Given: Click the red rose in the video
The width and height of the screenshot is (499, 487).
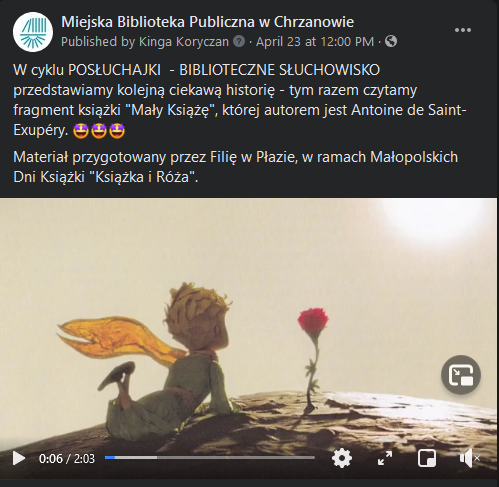Looking at the screenshot, I should (x=313, y=321).
